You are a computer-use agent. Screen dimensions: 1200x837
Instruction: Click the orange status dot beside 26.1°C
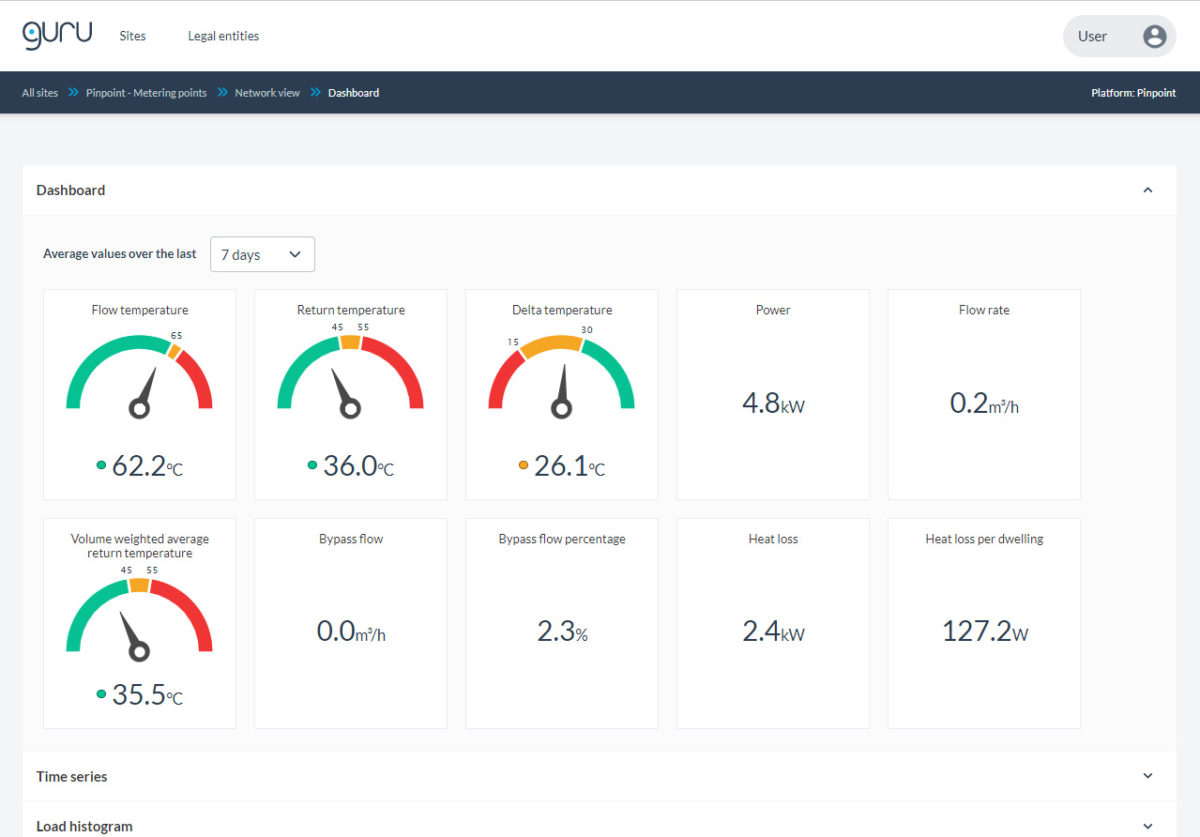(523, 465)
